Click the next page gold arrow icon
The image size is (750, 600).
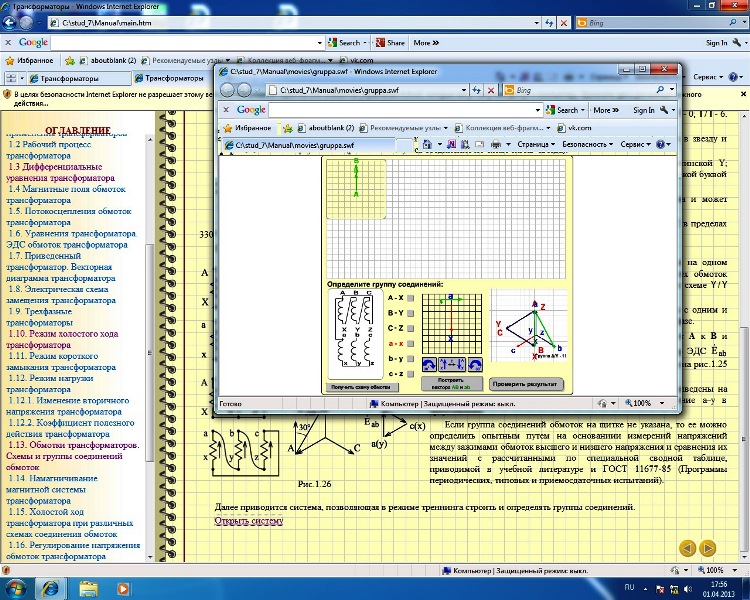point(708,547)
